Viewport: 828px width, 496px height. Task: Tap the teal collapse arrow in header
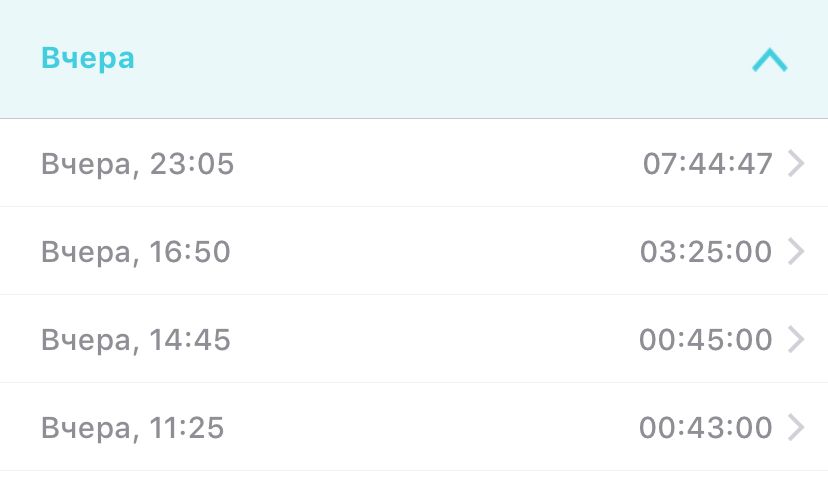(x=769, y=61)
